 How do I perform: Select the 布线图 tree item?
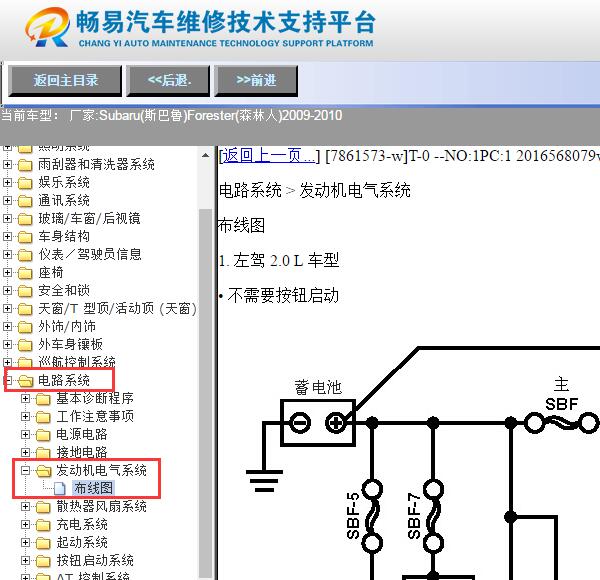pyautogui.click(x=93, y=488)
